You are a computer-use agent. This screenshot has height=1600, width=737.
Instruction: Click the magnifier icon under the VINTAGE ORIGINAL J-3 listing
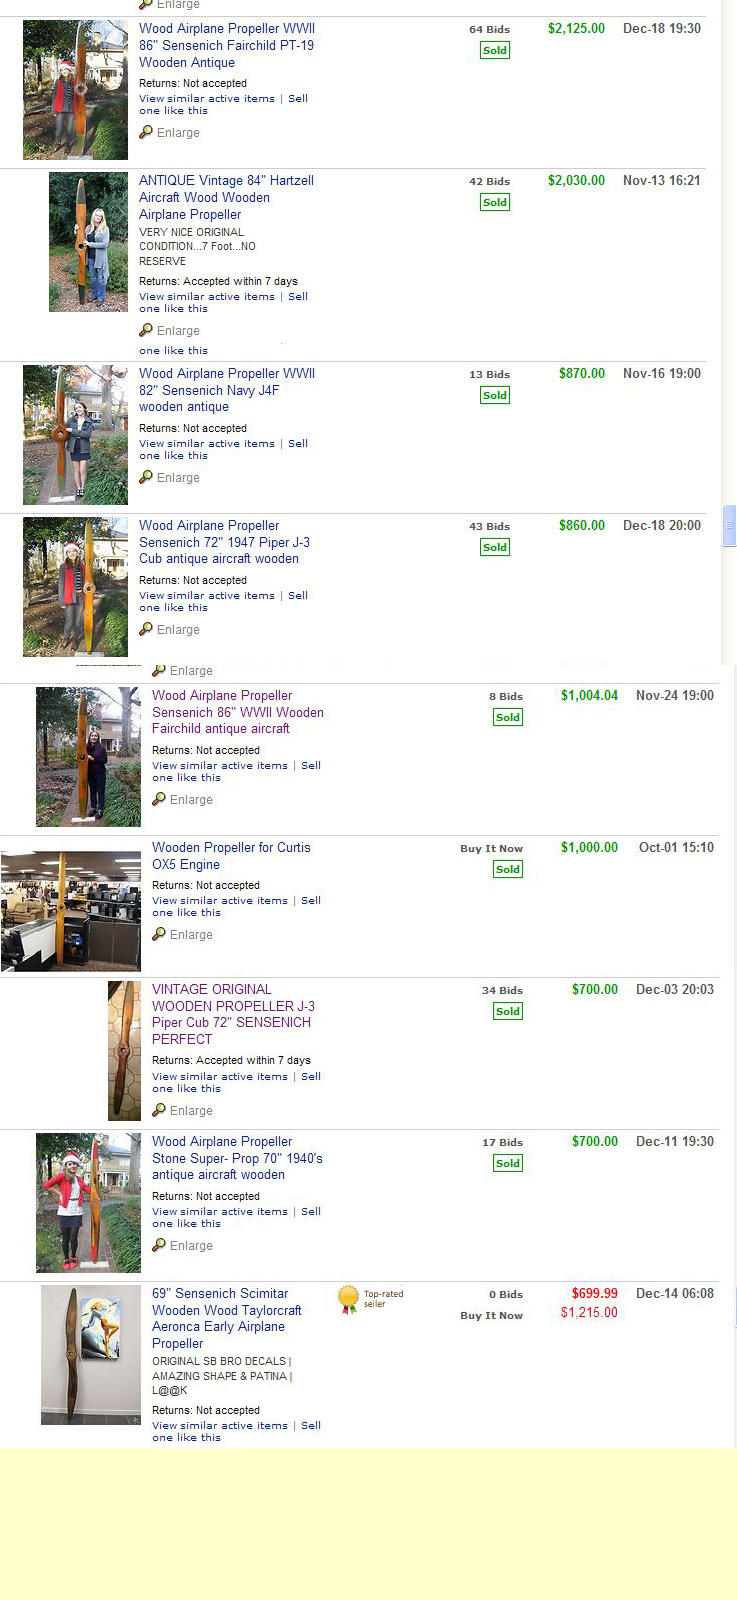pos(159,1111)
